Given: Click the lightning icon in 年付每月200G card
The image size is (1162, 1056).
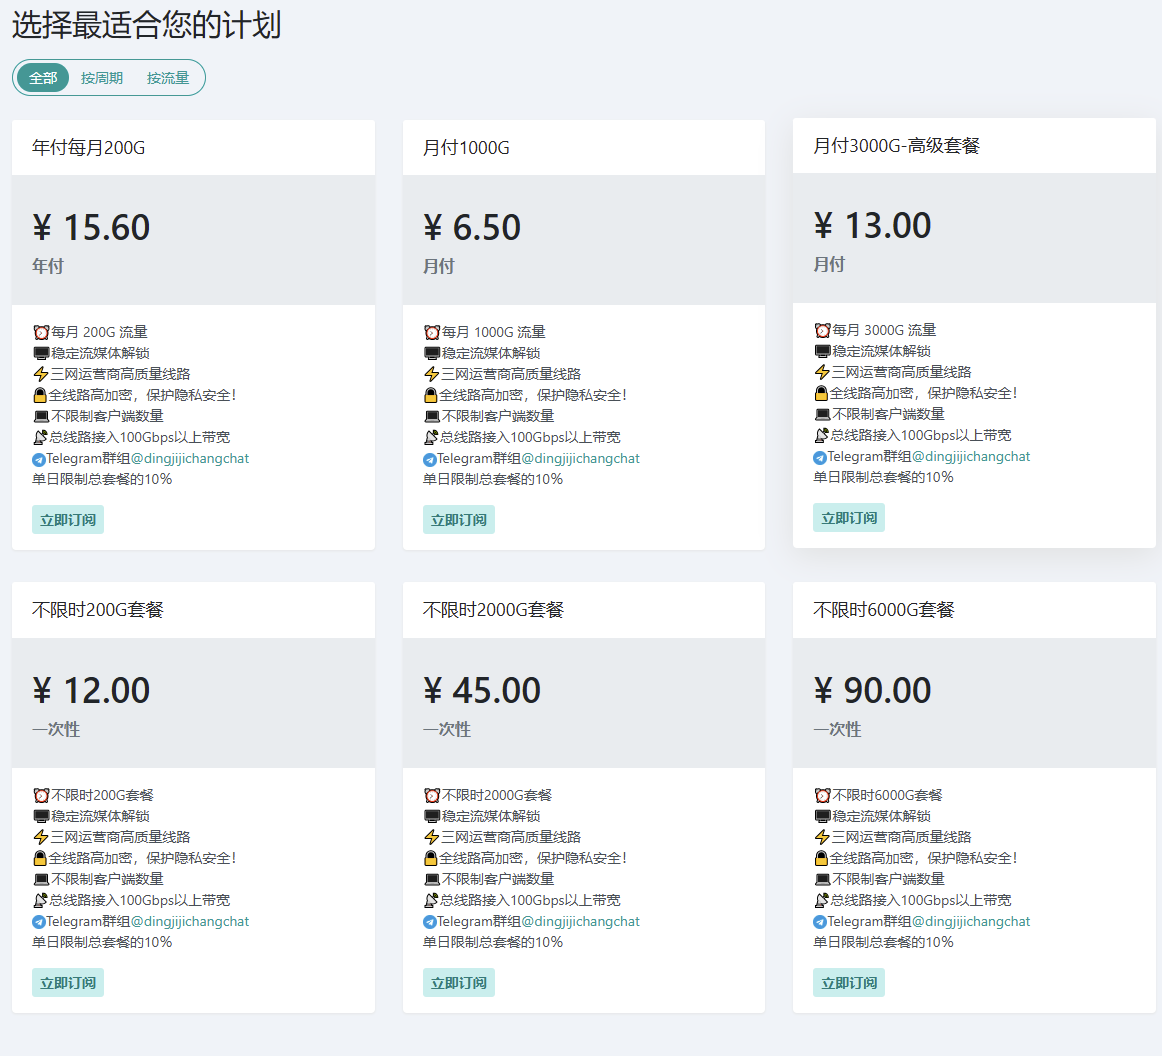Looking at the screenshot, I should point(41,374).
